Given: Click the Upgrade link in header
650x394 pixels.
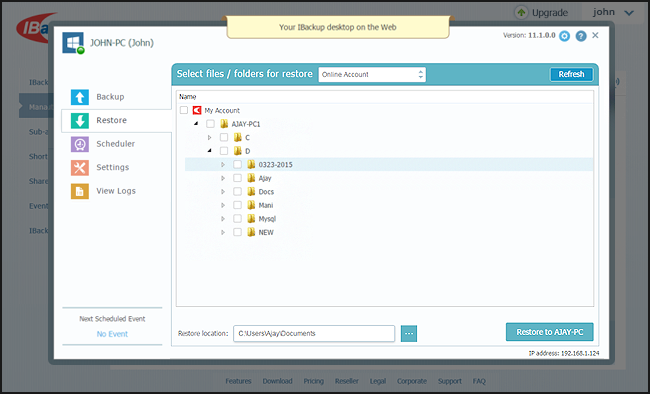Looking at the screenshot, I should [x=550, y=13].
